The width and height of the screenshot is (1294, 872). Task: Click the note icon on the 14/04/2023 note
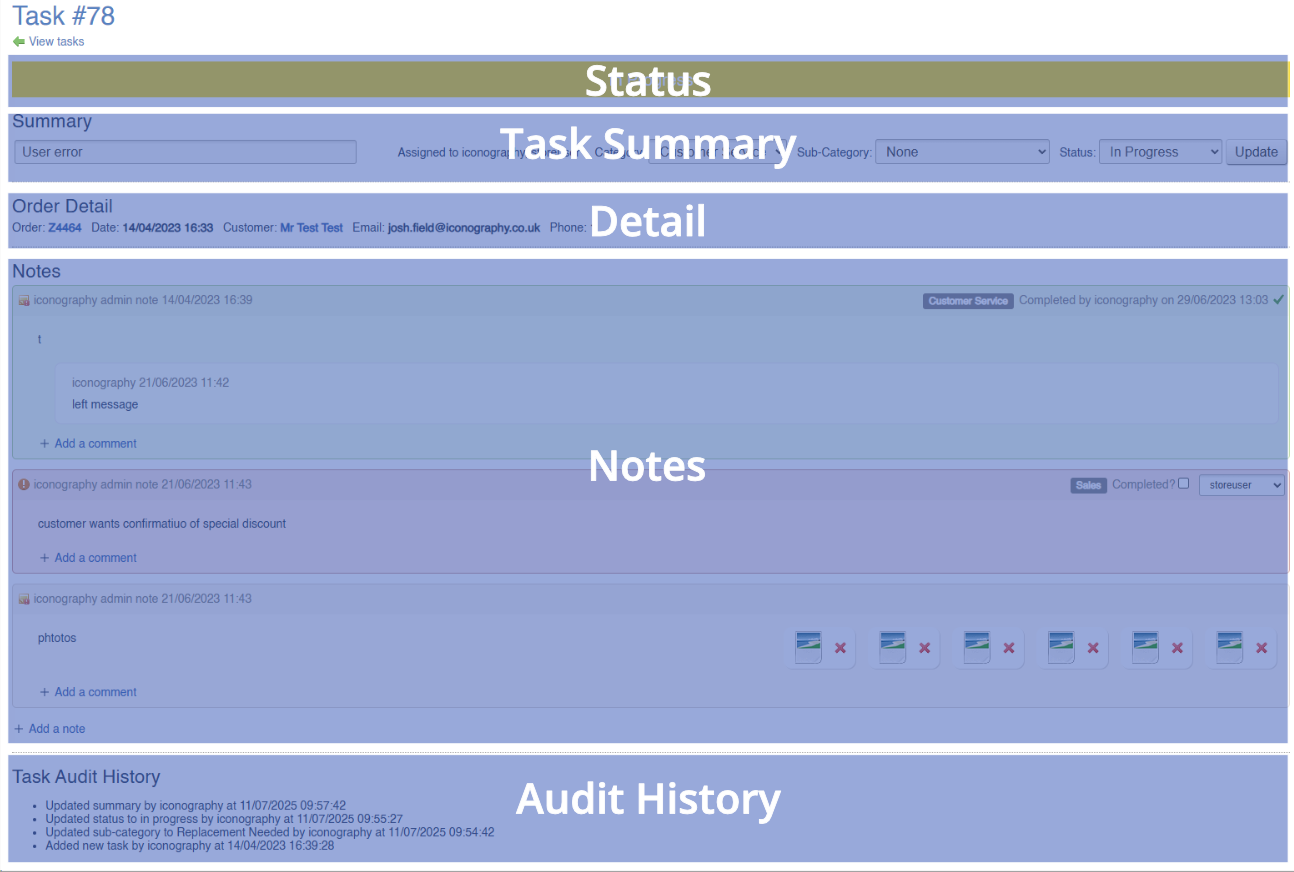point(24,300)
